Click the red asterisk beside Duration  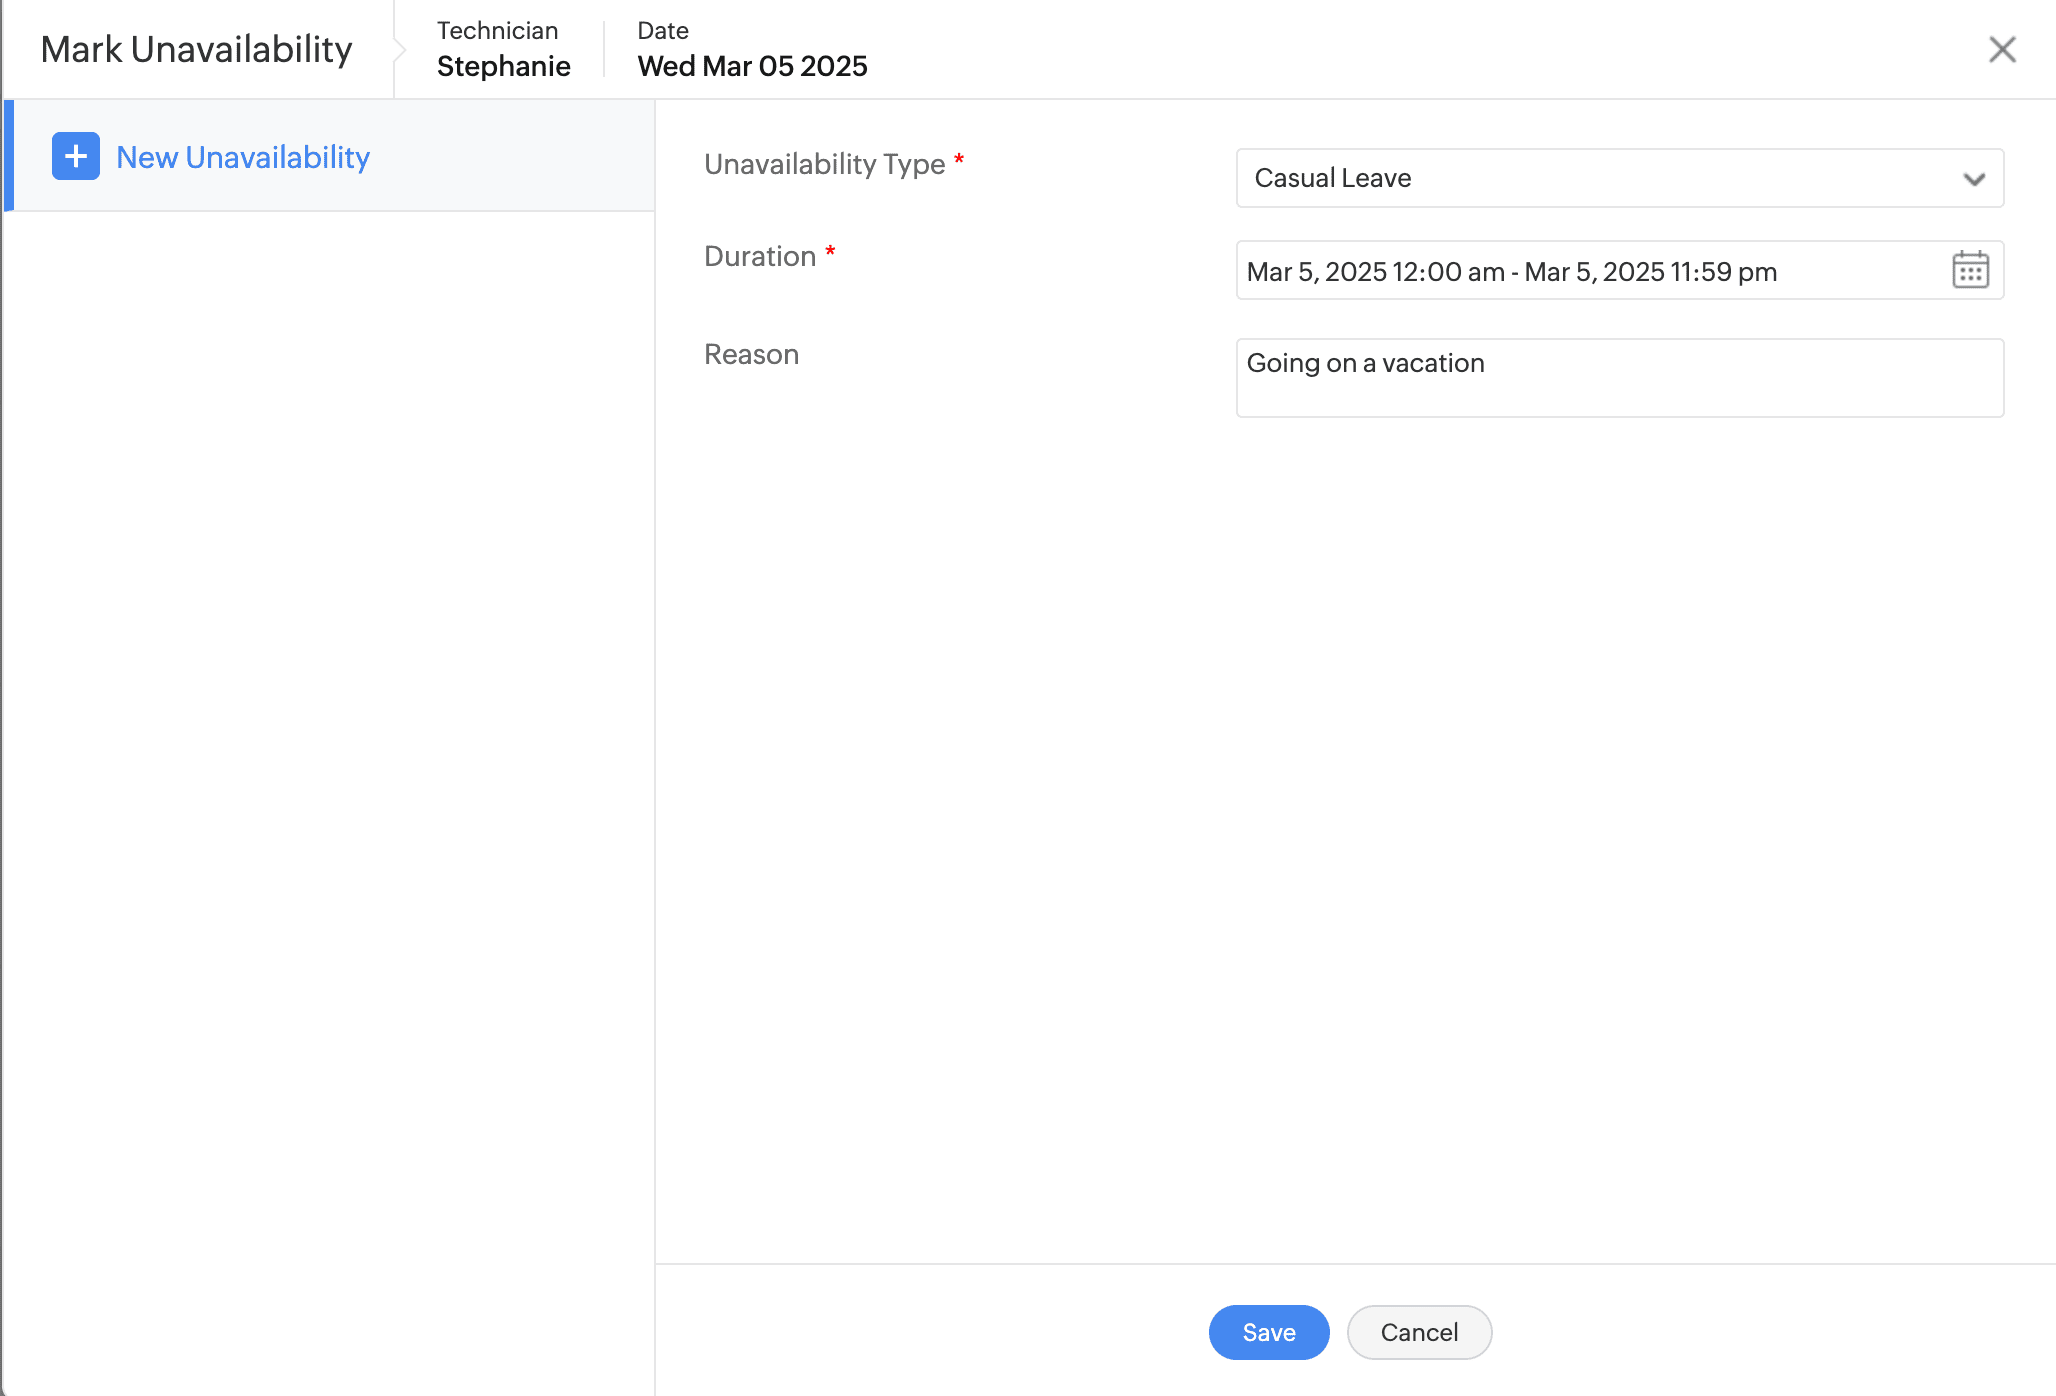tap(830, 251)
